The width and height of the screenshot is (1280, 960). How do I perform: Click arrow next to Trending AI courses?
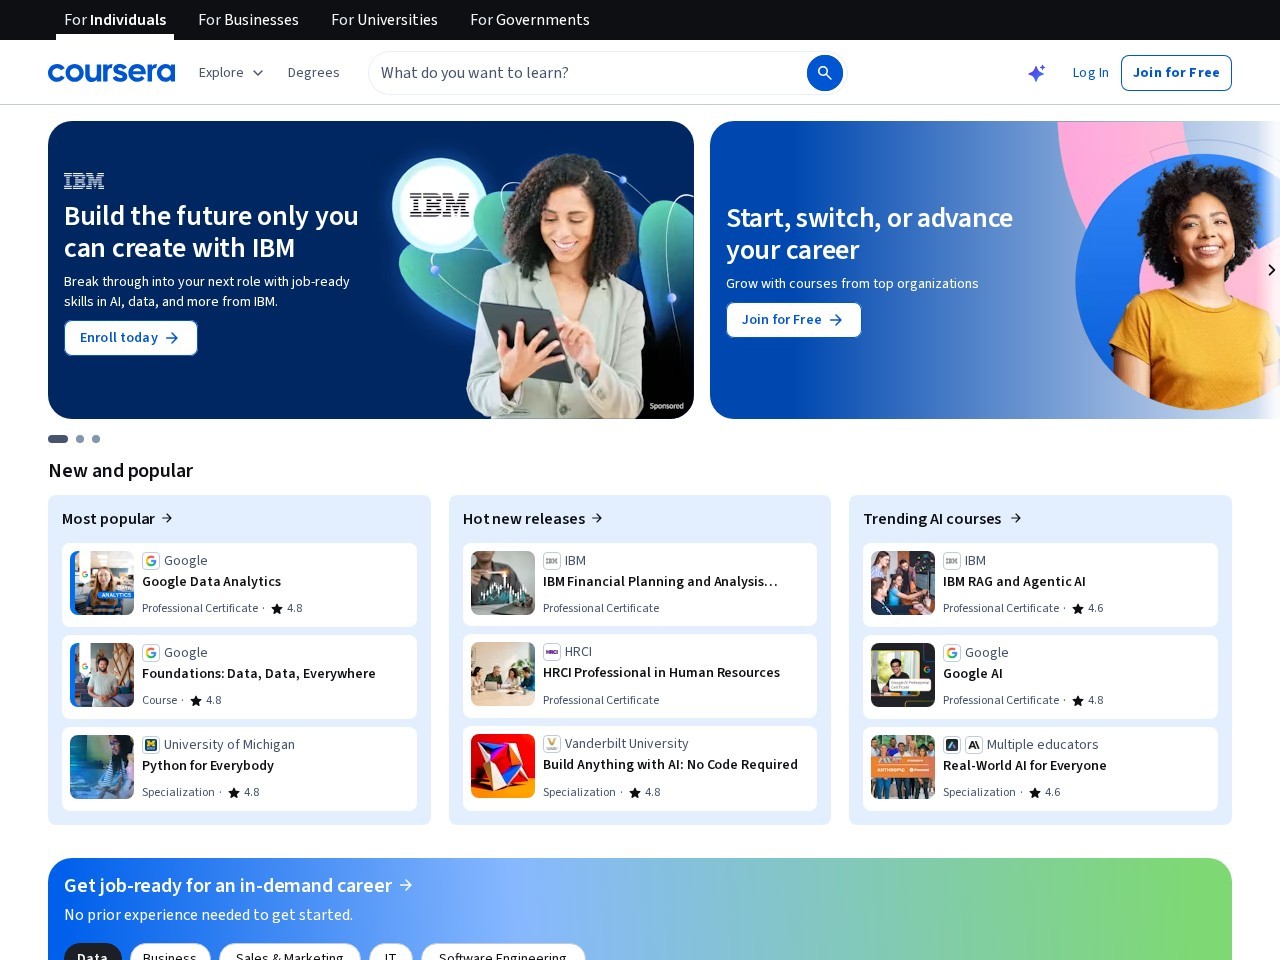pos(1016,518)
